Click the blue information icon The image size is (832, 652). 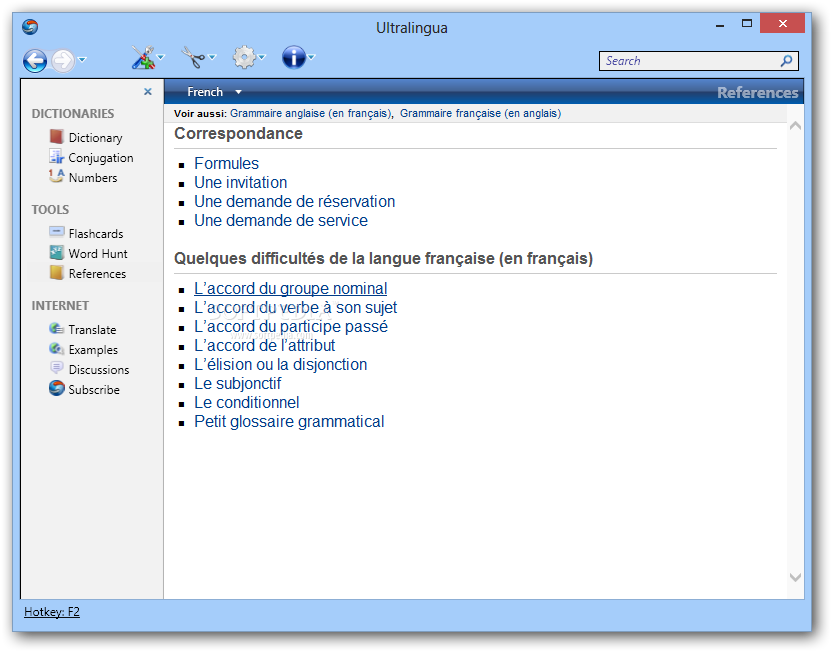coord(294,57)
